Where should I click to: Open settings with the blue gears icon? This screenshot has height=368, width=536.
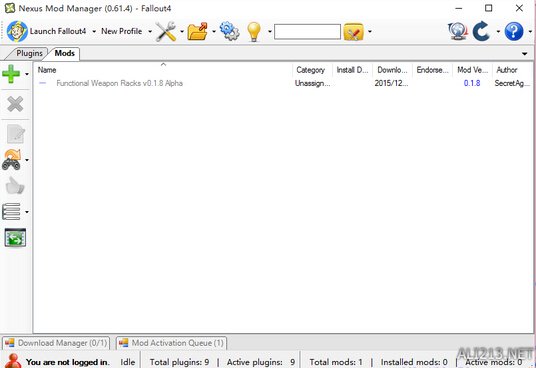tap(229, 31)
